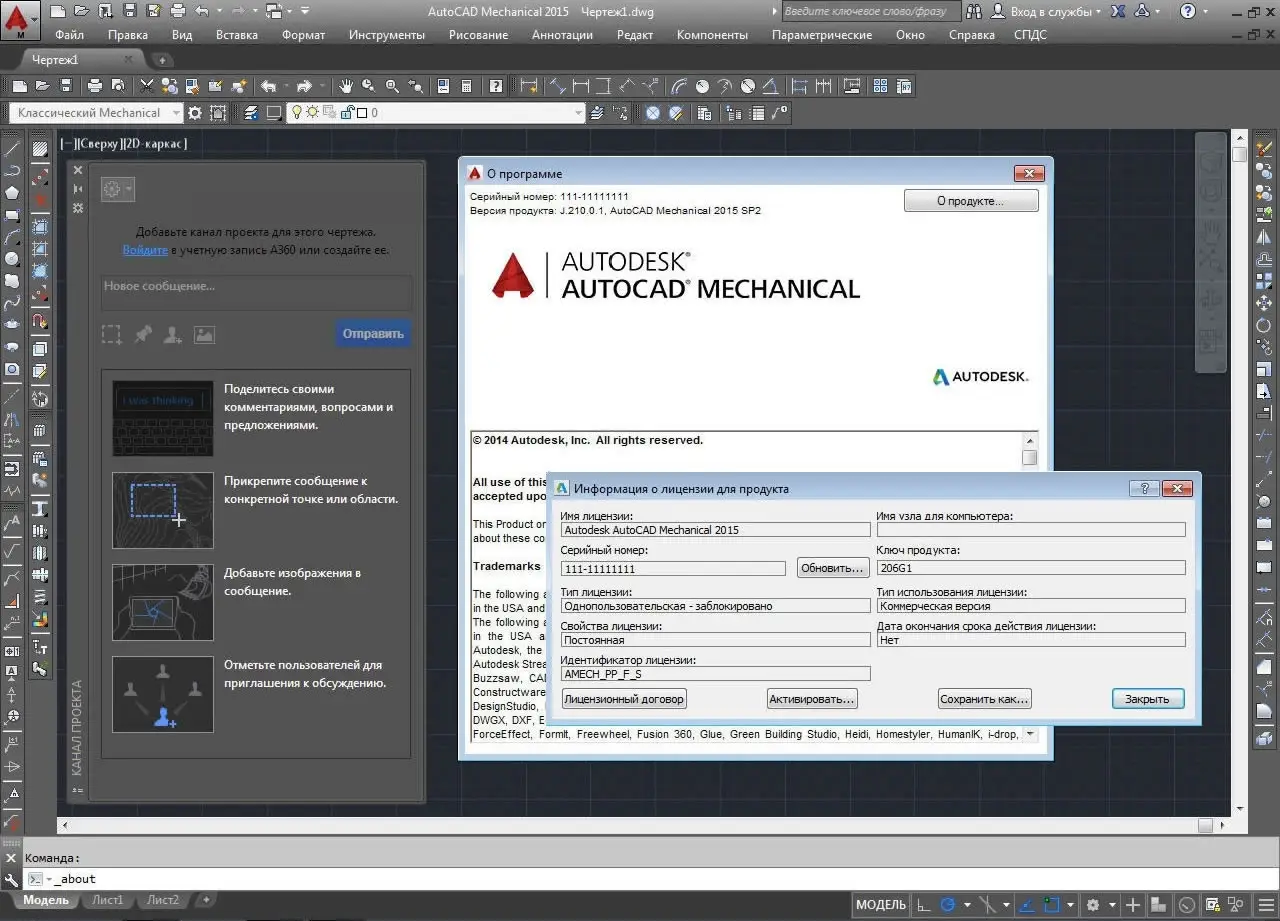Select the Spline tool in the draw toolbar
The height and width of the screenshot is (921, 1280).
coord(12,303)
